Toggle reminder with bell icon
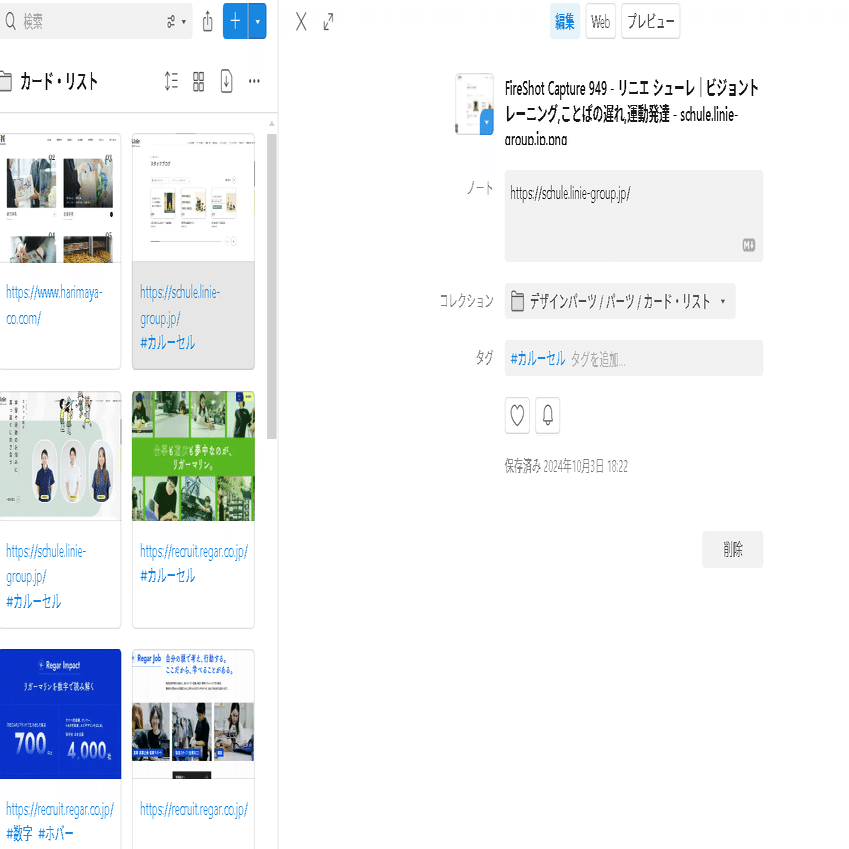Viewport: 849px width, 849px height. 547,415
